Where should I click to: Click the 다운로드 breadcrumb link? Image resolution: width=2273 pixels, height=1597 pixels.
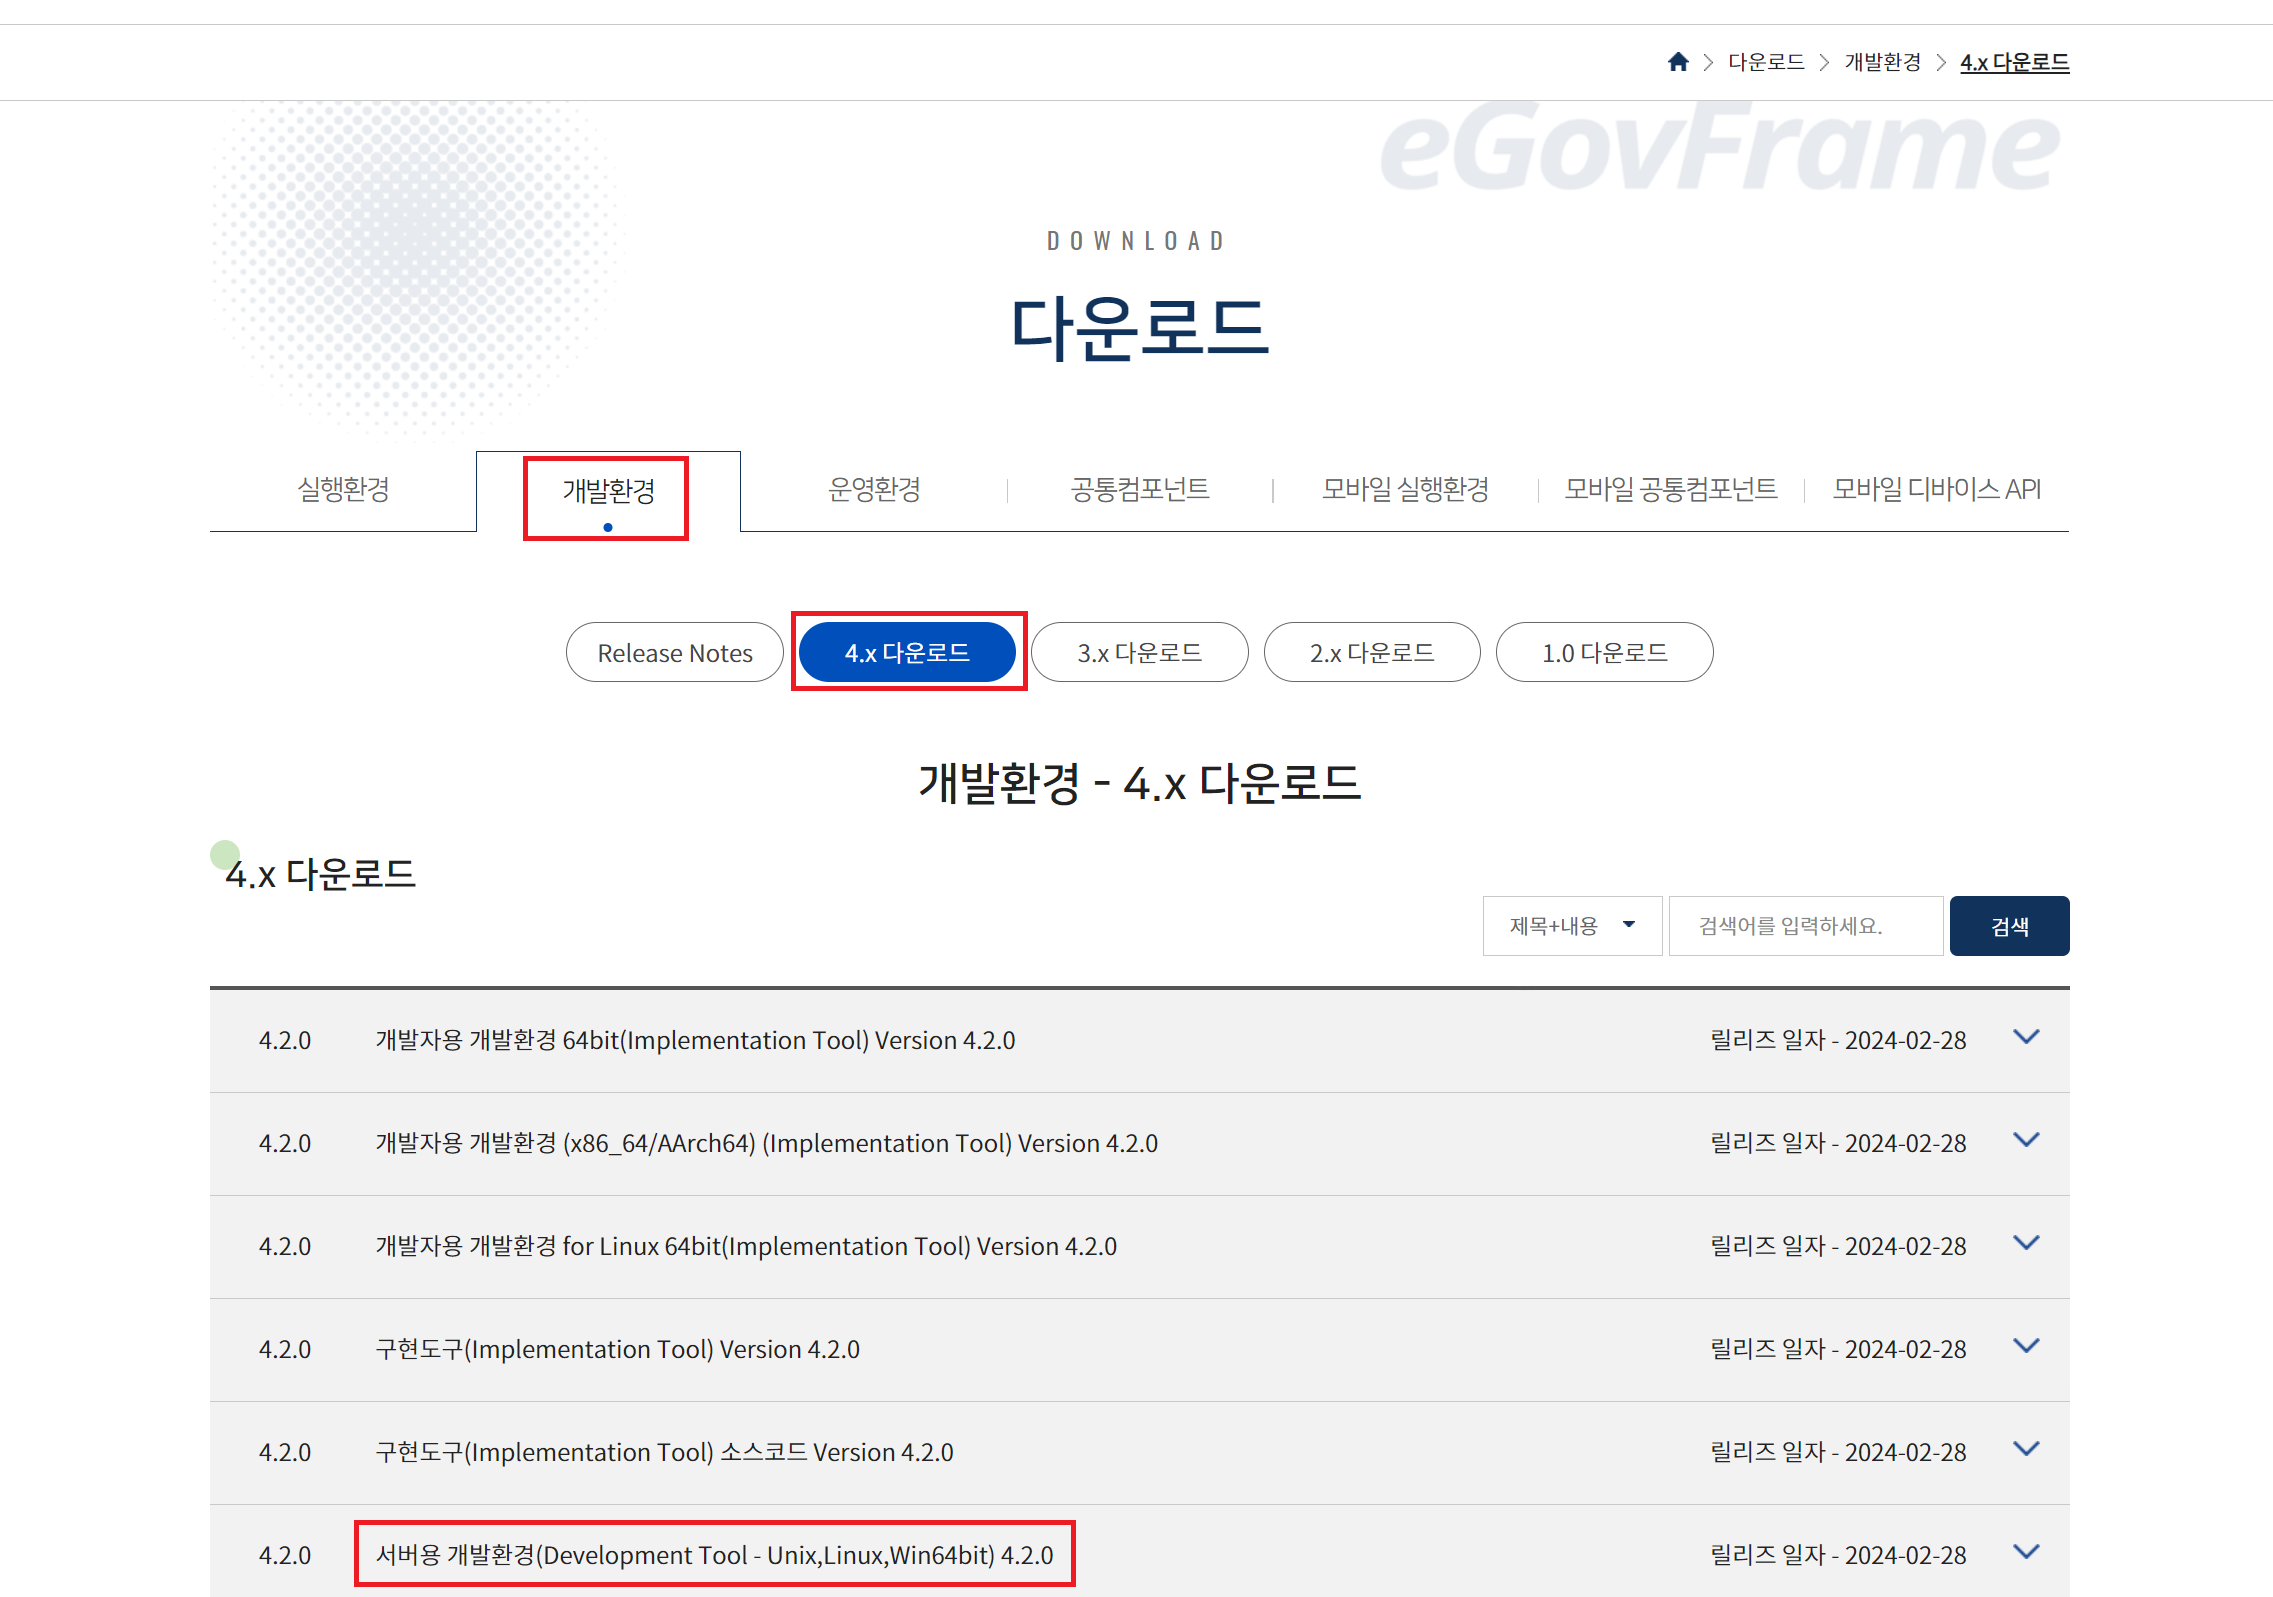pyautogui.click(x=1766, y=62)
